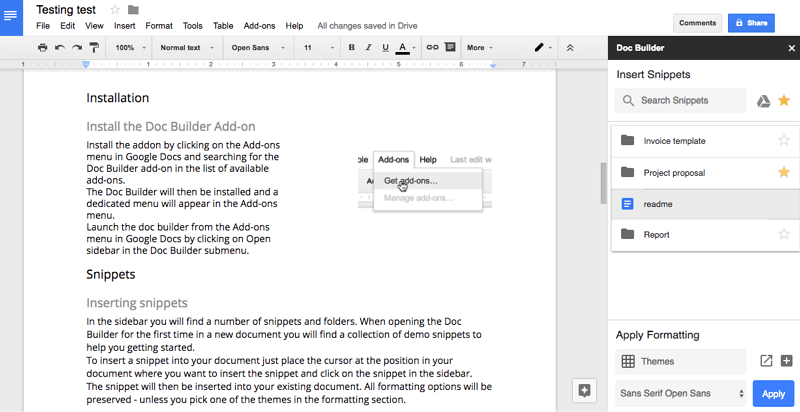This screenshot has height=412, width=800.
Task: Star the Report folder
Action: click(784, 234)
